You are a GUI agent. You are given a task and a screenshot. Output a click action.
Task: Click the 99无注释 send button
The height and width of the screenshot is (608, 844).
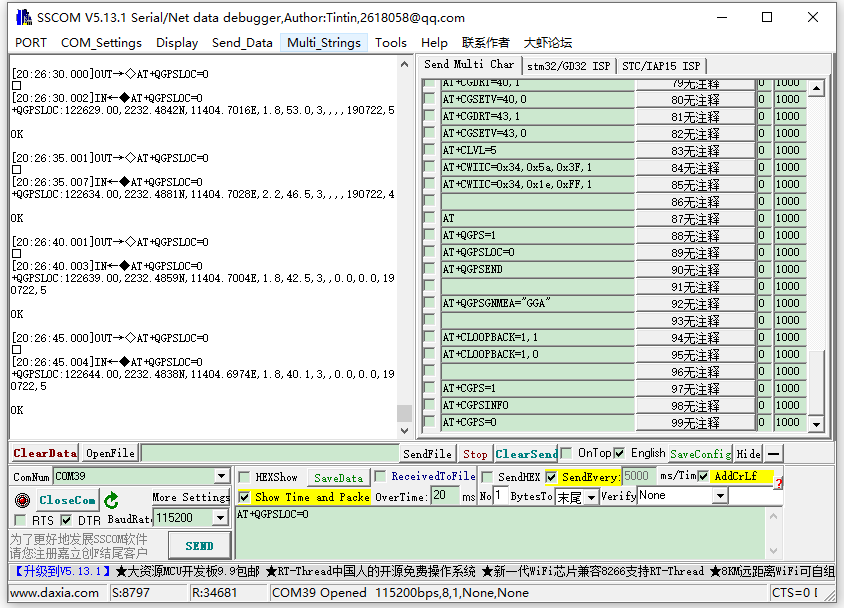click(x=695, y=423)
